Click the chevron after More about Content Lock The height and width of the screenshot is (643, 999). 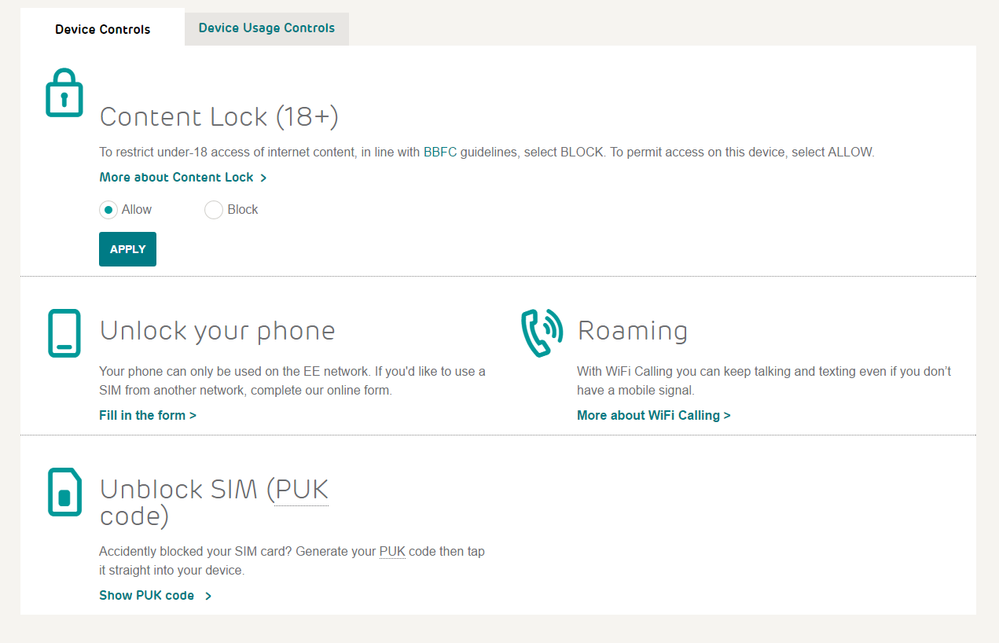(x=263, y=178)
